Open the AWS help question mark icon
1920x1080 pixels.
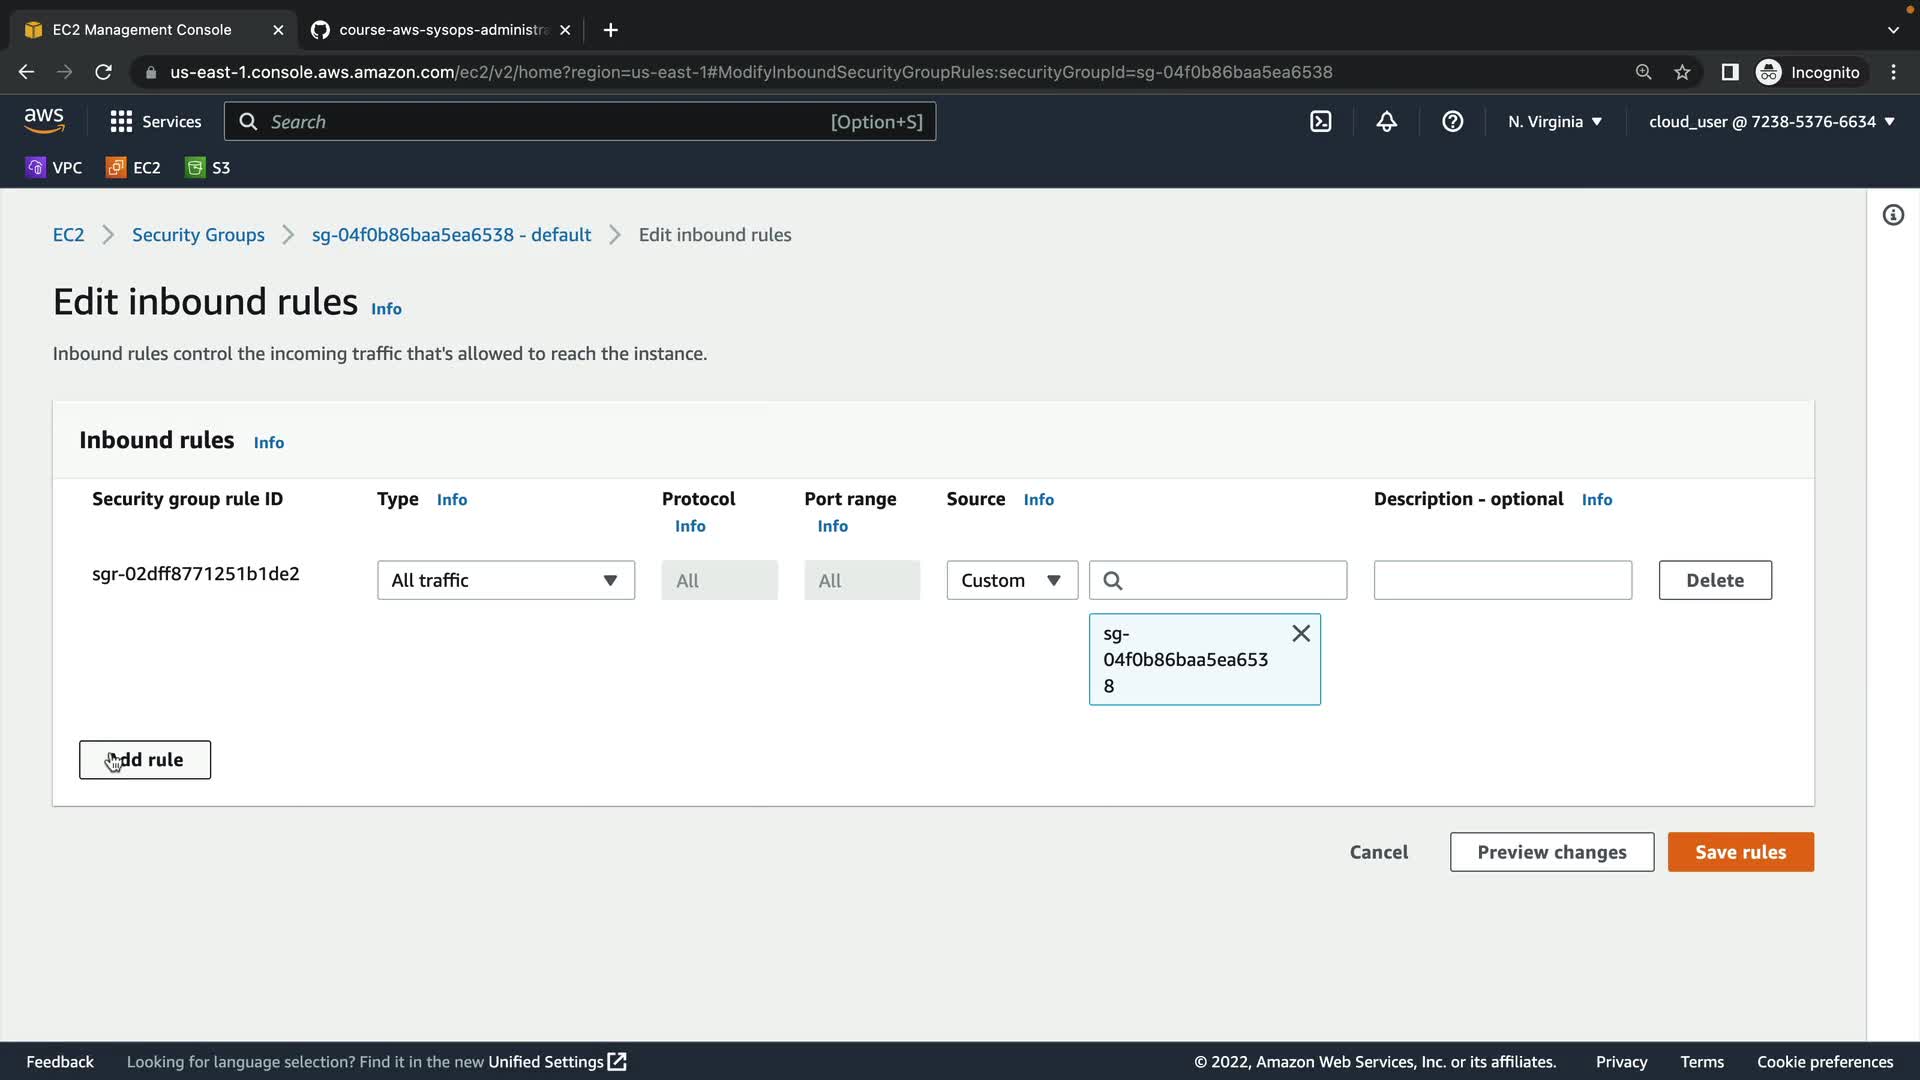pos(1452,121)
